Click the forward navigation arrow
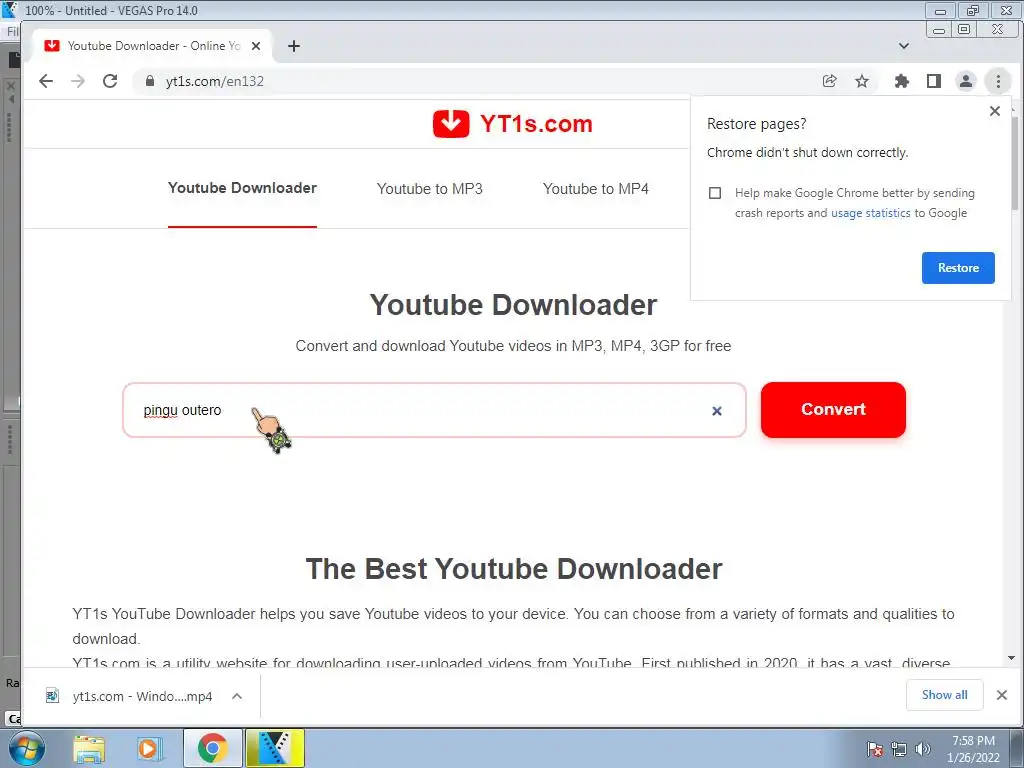Screen dimensions: 1024x768 tap(78, 81)
